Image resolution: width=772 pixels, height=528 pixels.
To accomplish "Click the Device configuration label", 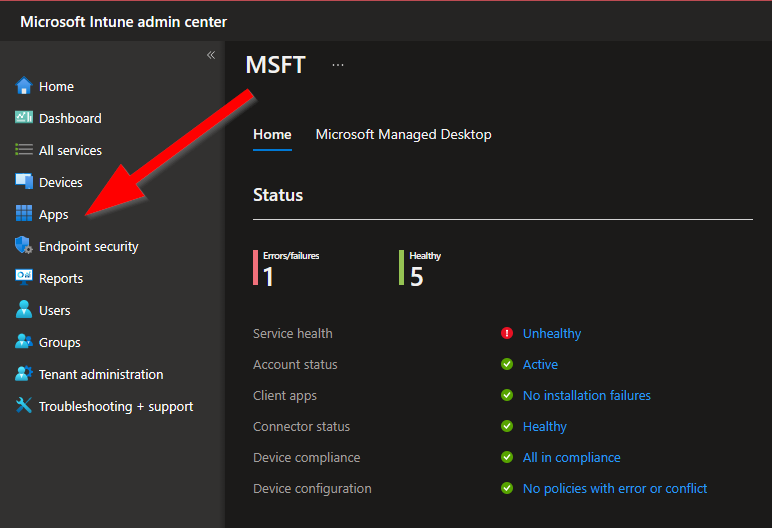I will click(312, 489).
